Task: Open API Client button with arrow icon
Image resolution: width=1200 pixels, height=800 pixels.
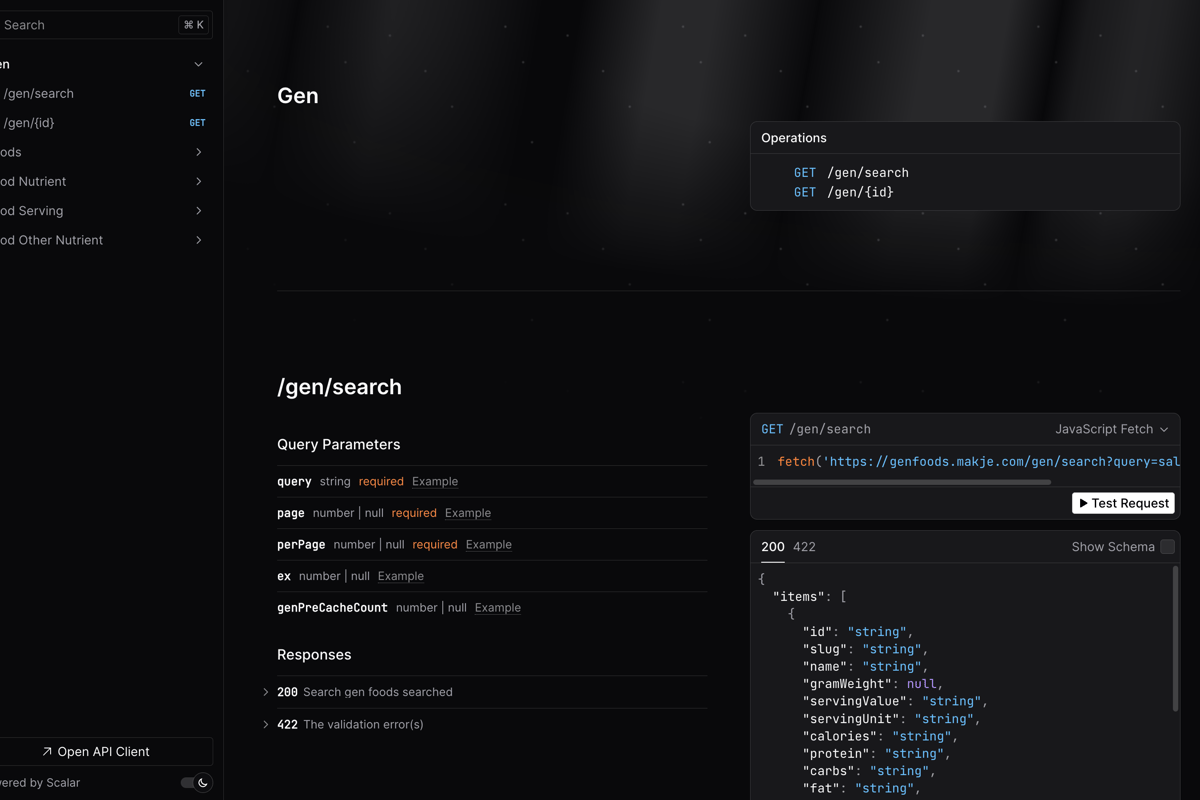Action: coord(96,752)
